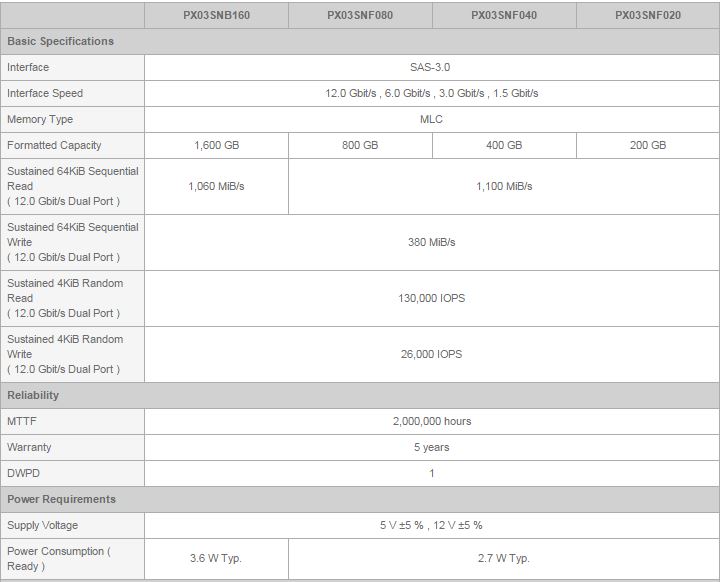720x582 pixels.
Task: Click the 1,060 MiB/s read value
Action: pyautogui.click(x=216, y=186)
